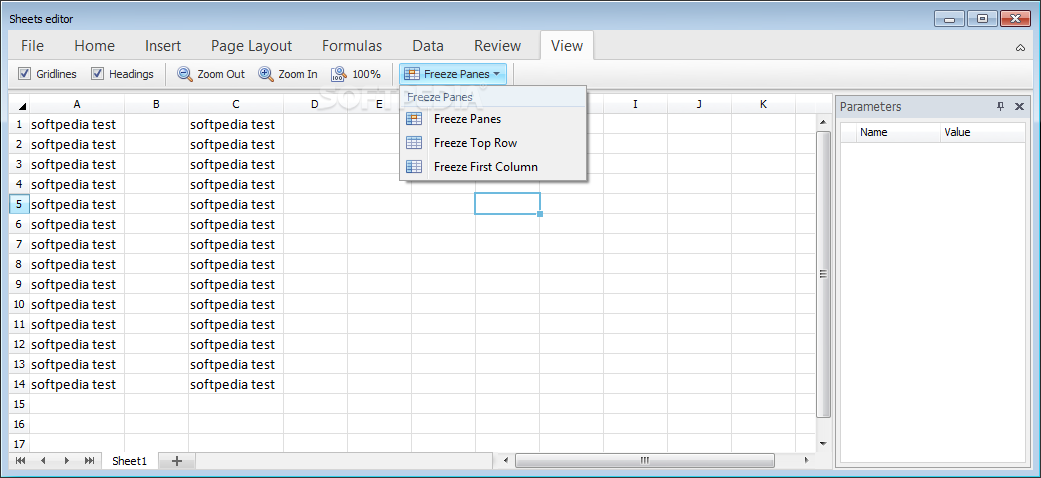This screenshot has height=478, width=1041.
Task: Select column I header
Action: (x=635, y=104)
